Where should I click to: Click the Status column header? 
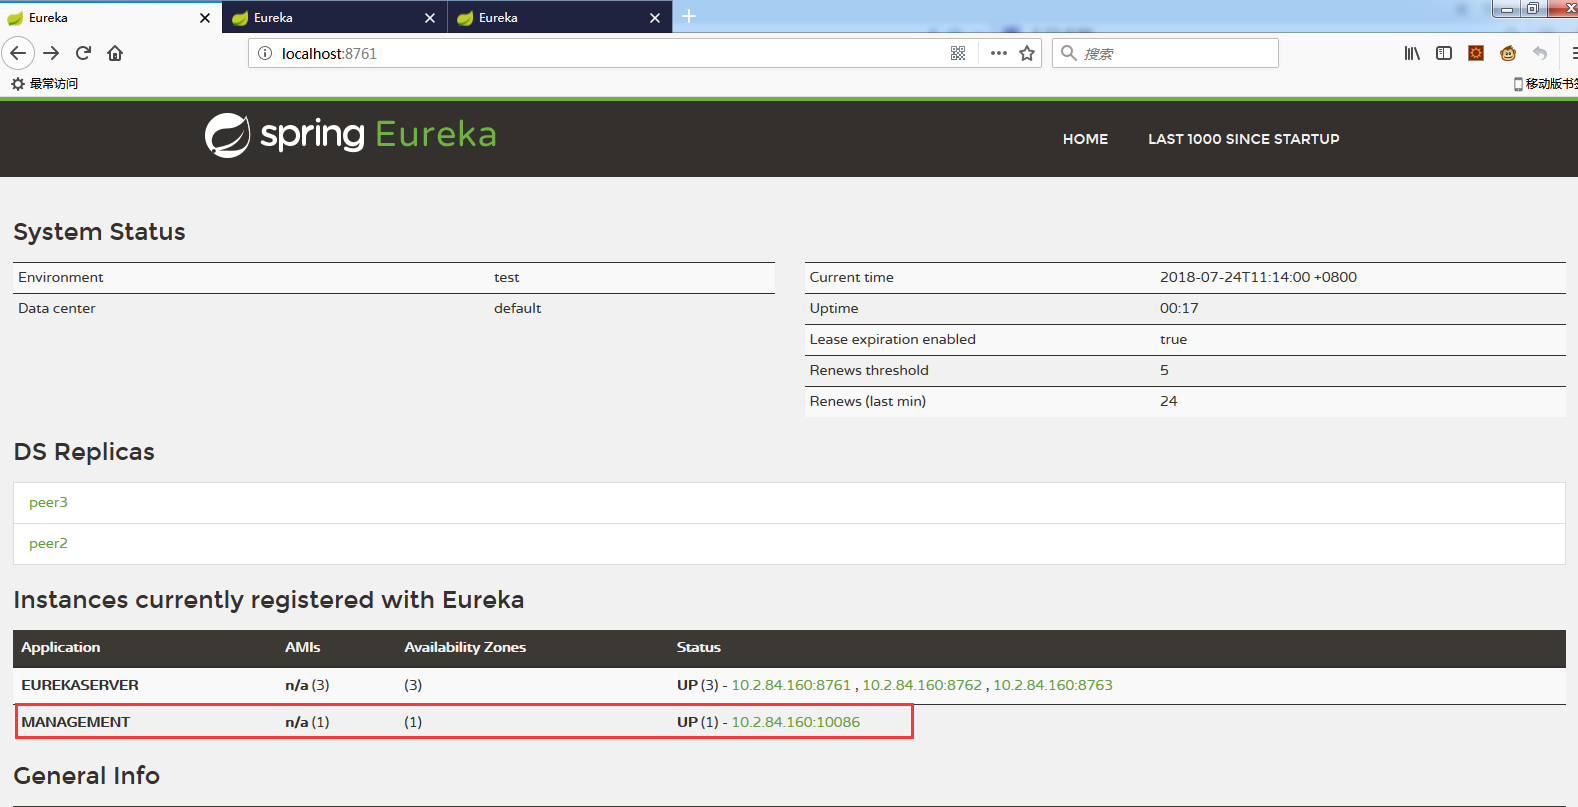(699, 647)
